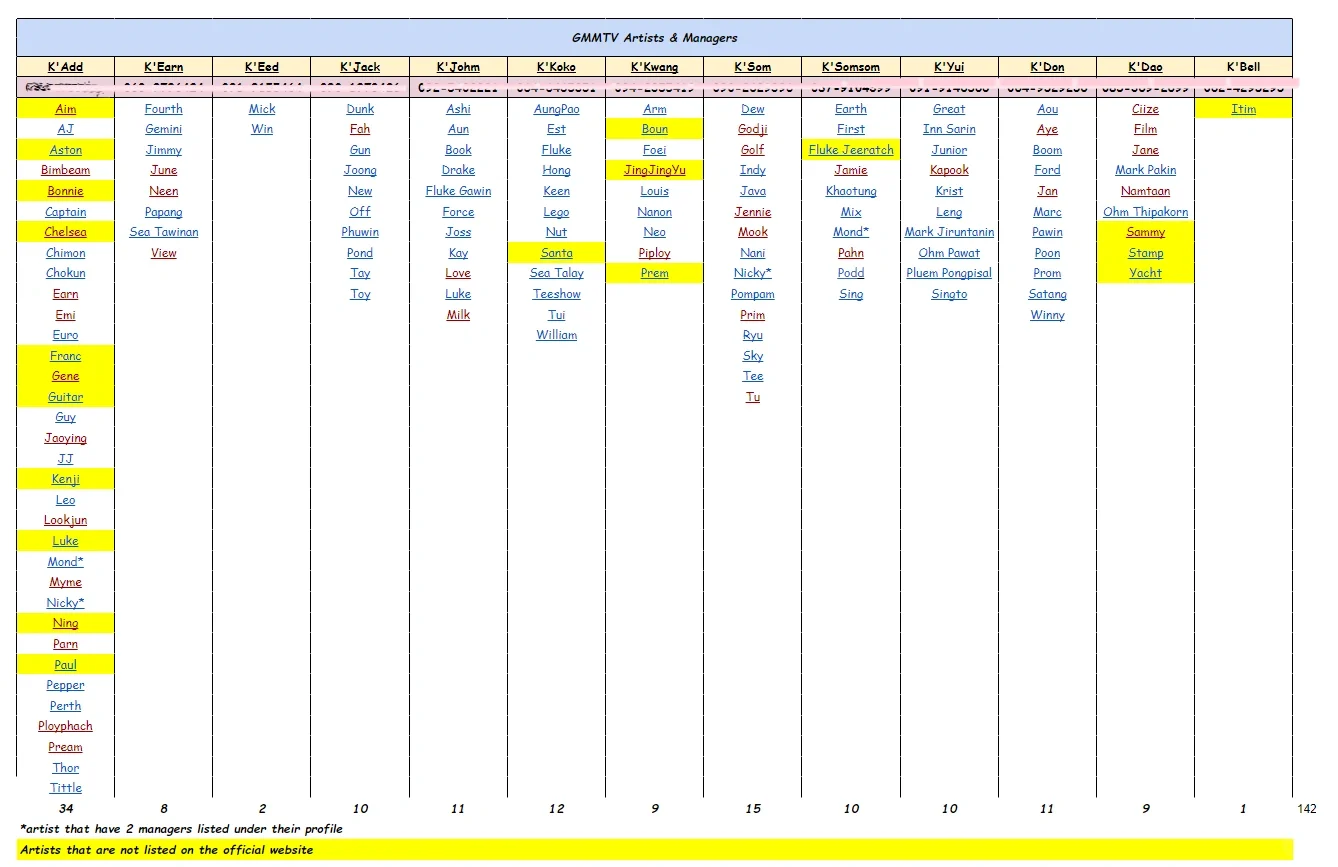The width and height of the screenshot is (1338, 867).
Task: Select the K'Bell header cell
Action: click(x=1243, y=67)
